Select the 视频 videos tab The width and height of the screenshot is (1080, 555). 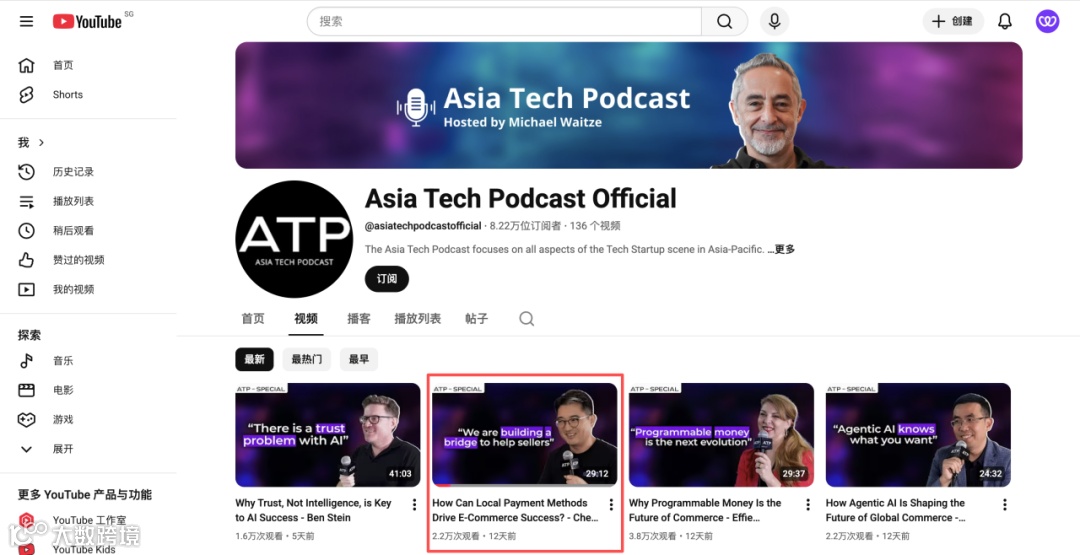coord(306,319)
